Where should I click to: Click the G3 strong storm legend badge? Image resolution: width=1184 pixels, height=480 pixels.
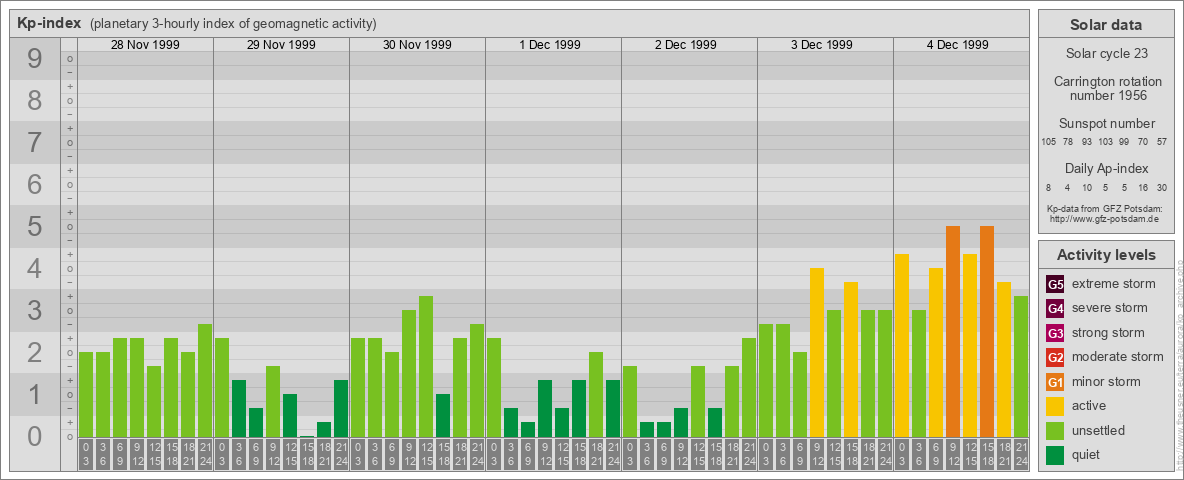[1055, 333]
